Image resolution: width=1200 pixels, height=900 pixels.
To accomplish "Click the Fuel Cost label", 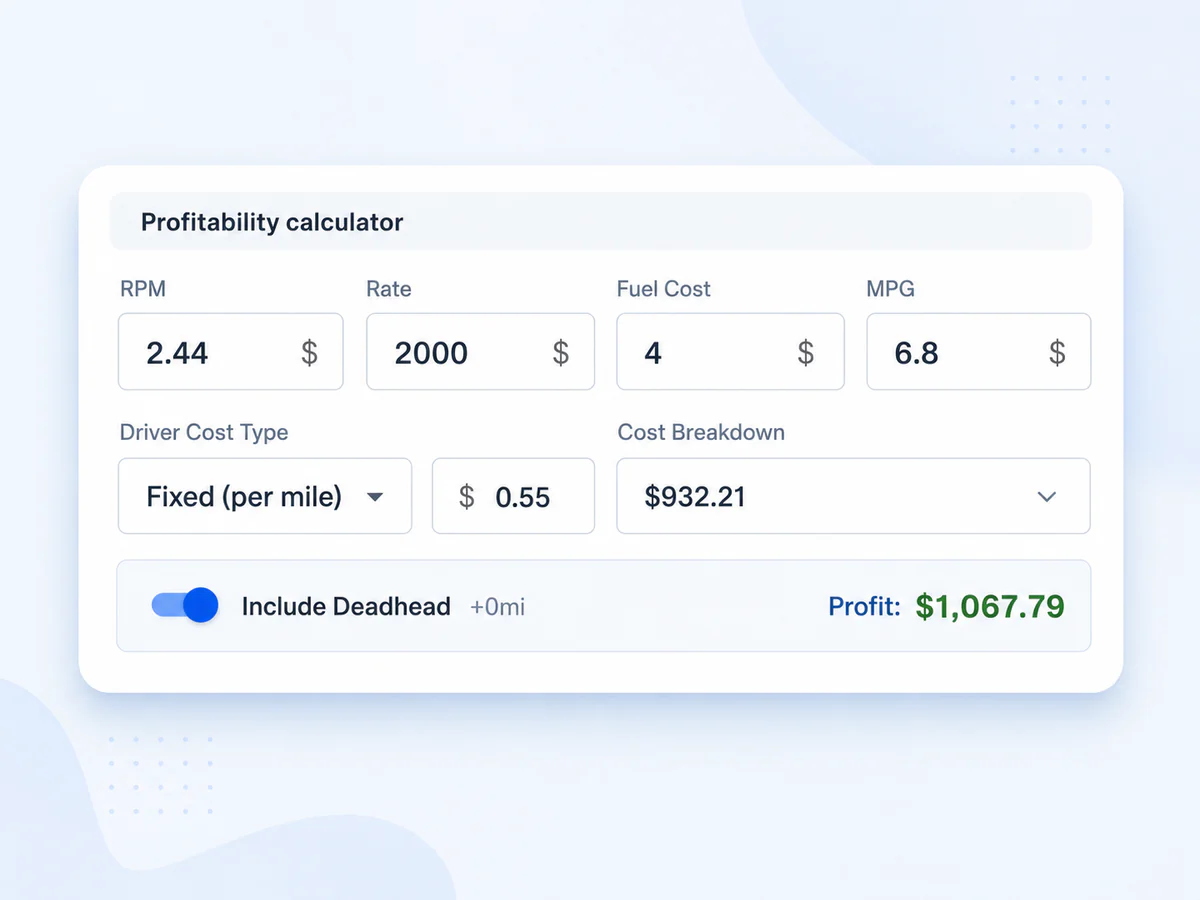I will pos(664,289).
